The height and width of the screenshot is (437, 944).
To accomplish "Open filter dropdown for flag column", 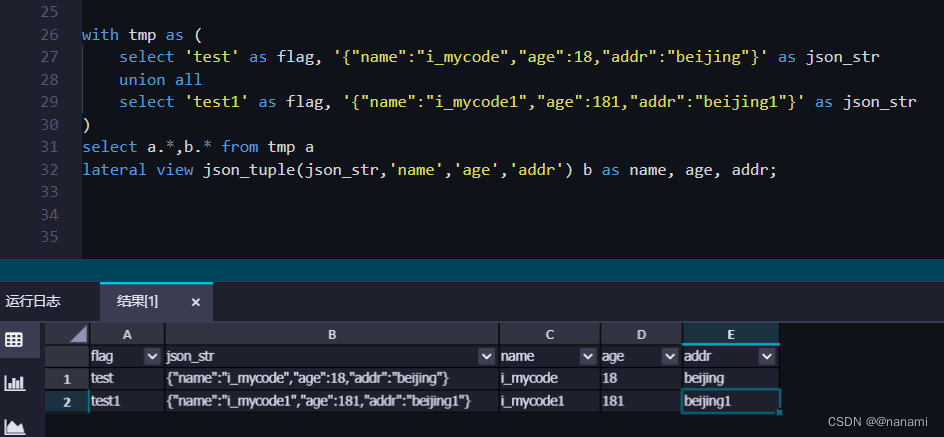I will 152,356.
